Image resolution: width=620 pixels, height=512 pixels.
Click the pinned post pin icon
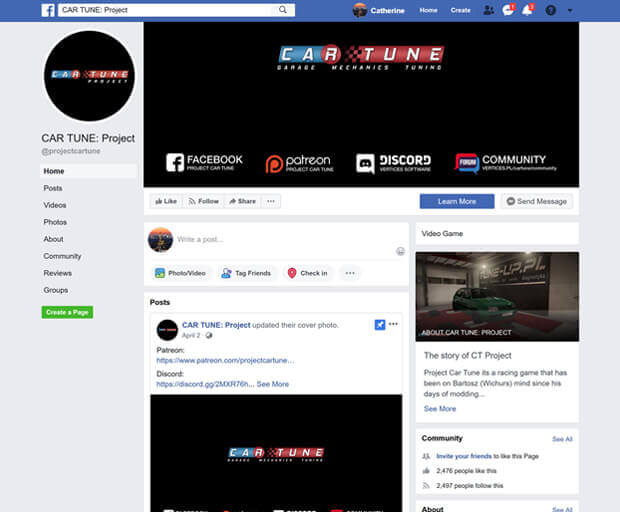(x=379, y=325)
